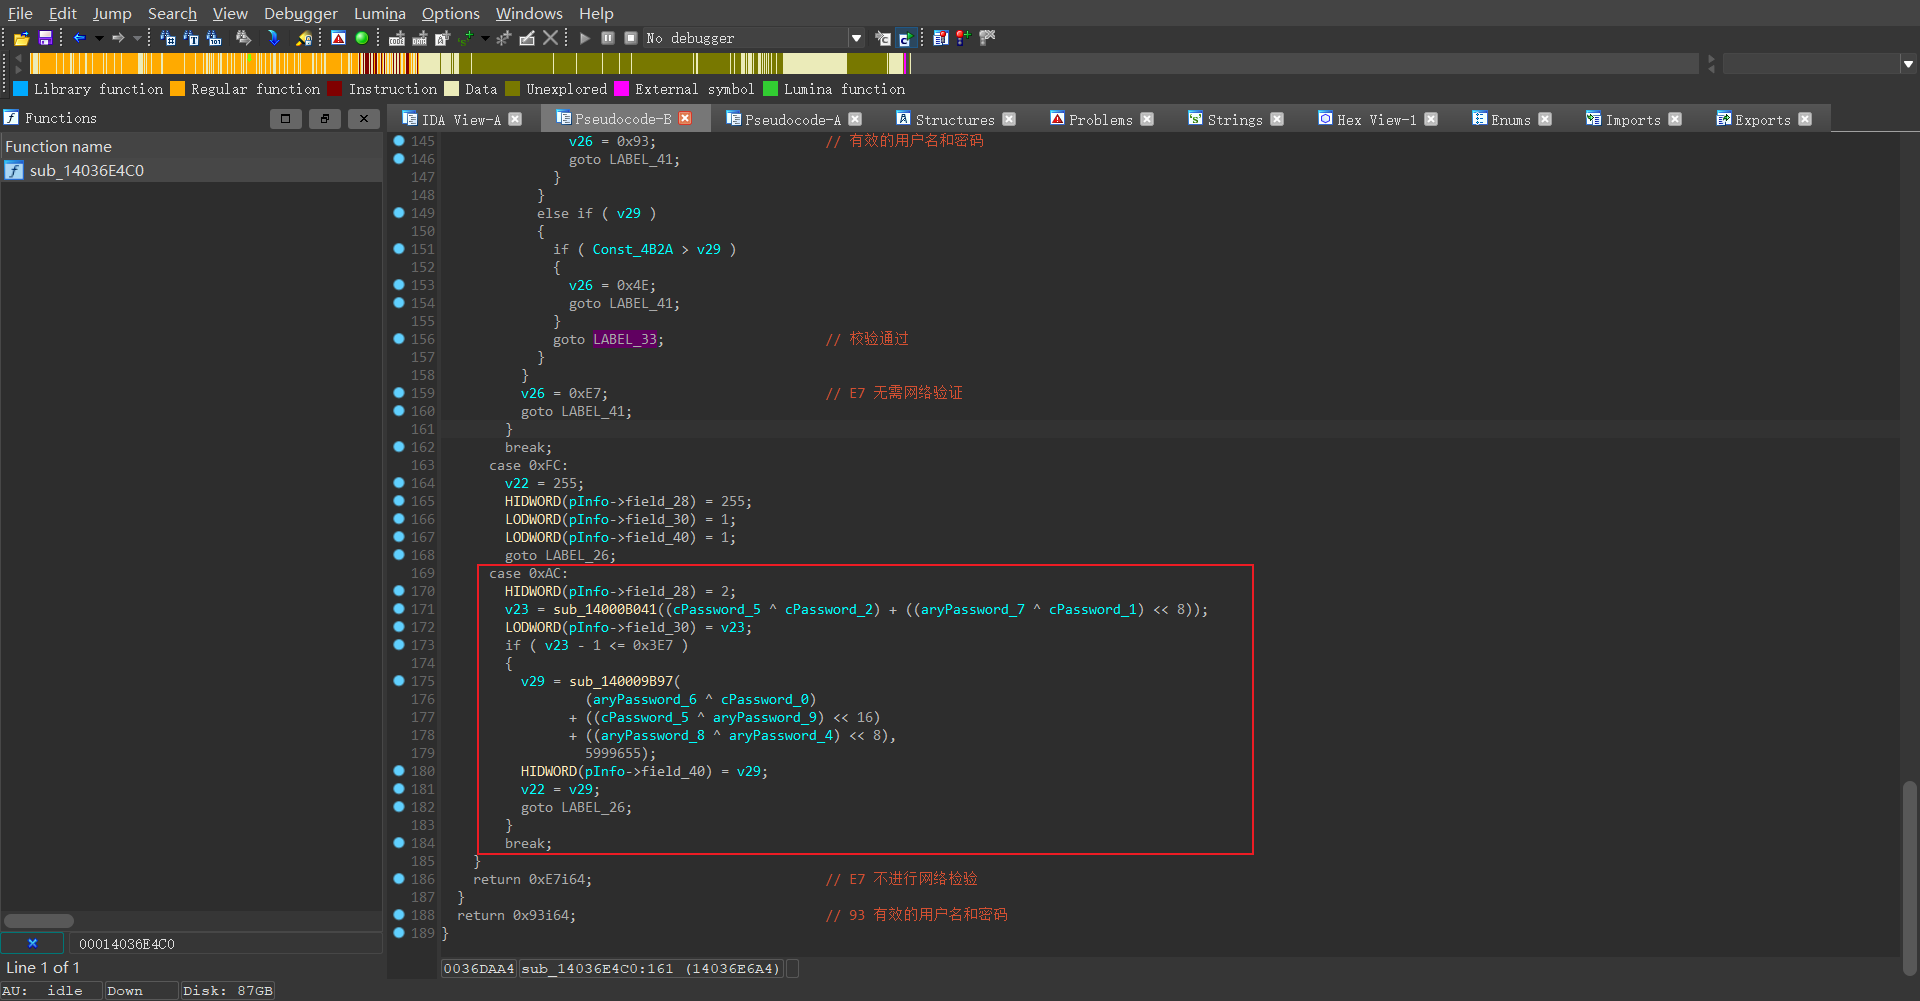Click the Open file toolbar icon

pos(21,38)
